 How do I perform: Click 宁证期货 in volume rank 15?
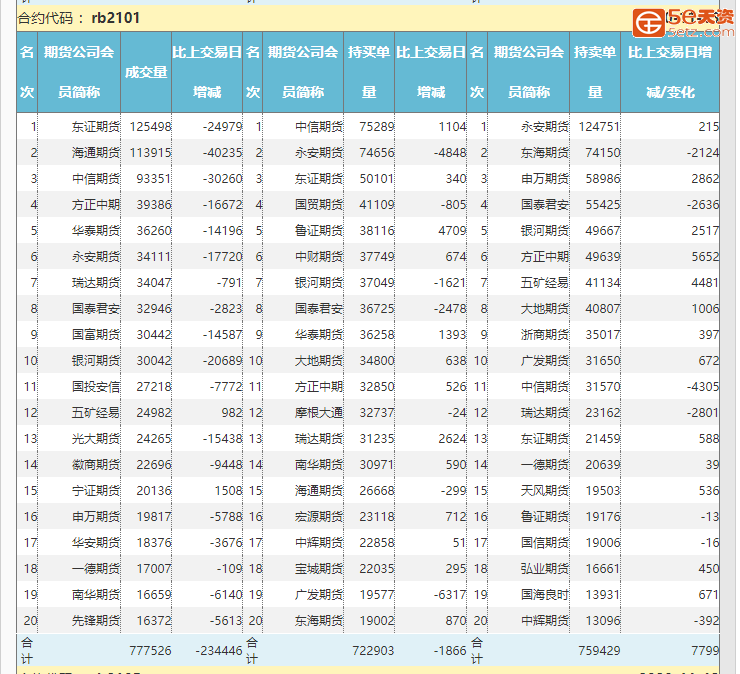click(96, 490)
